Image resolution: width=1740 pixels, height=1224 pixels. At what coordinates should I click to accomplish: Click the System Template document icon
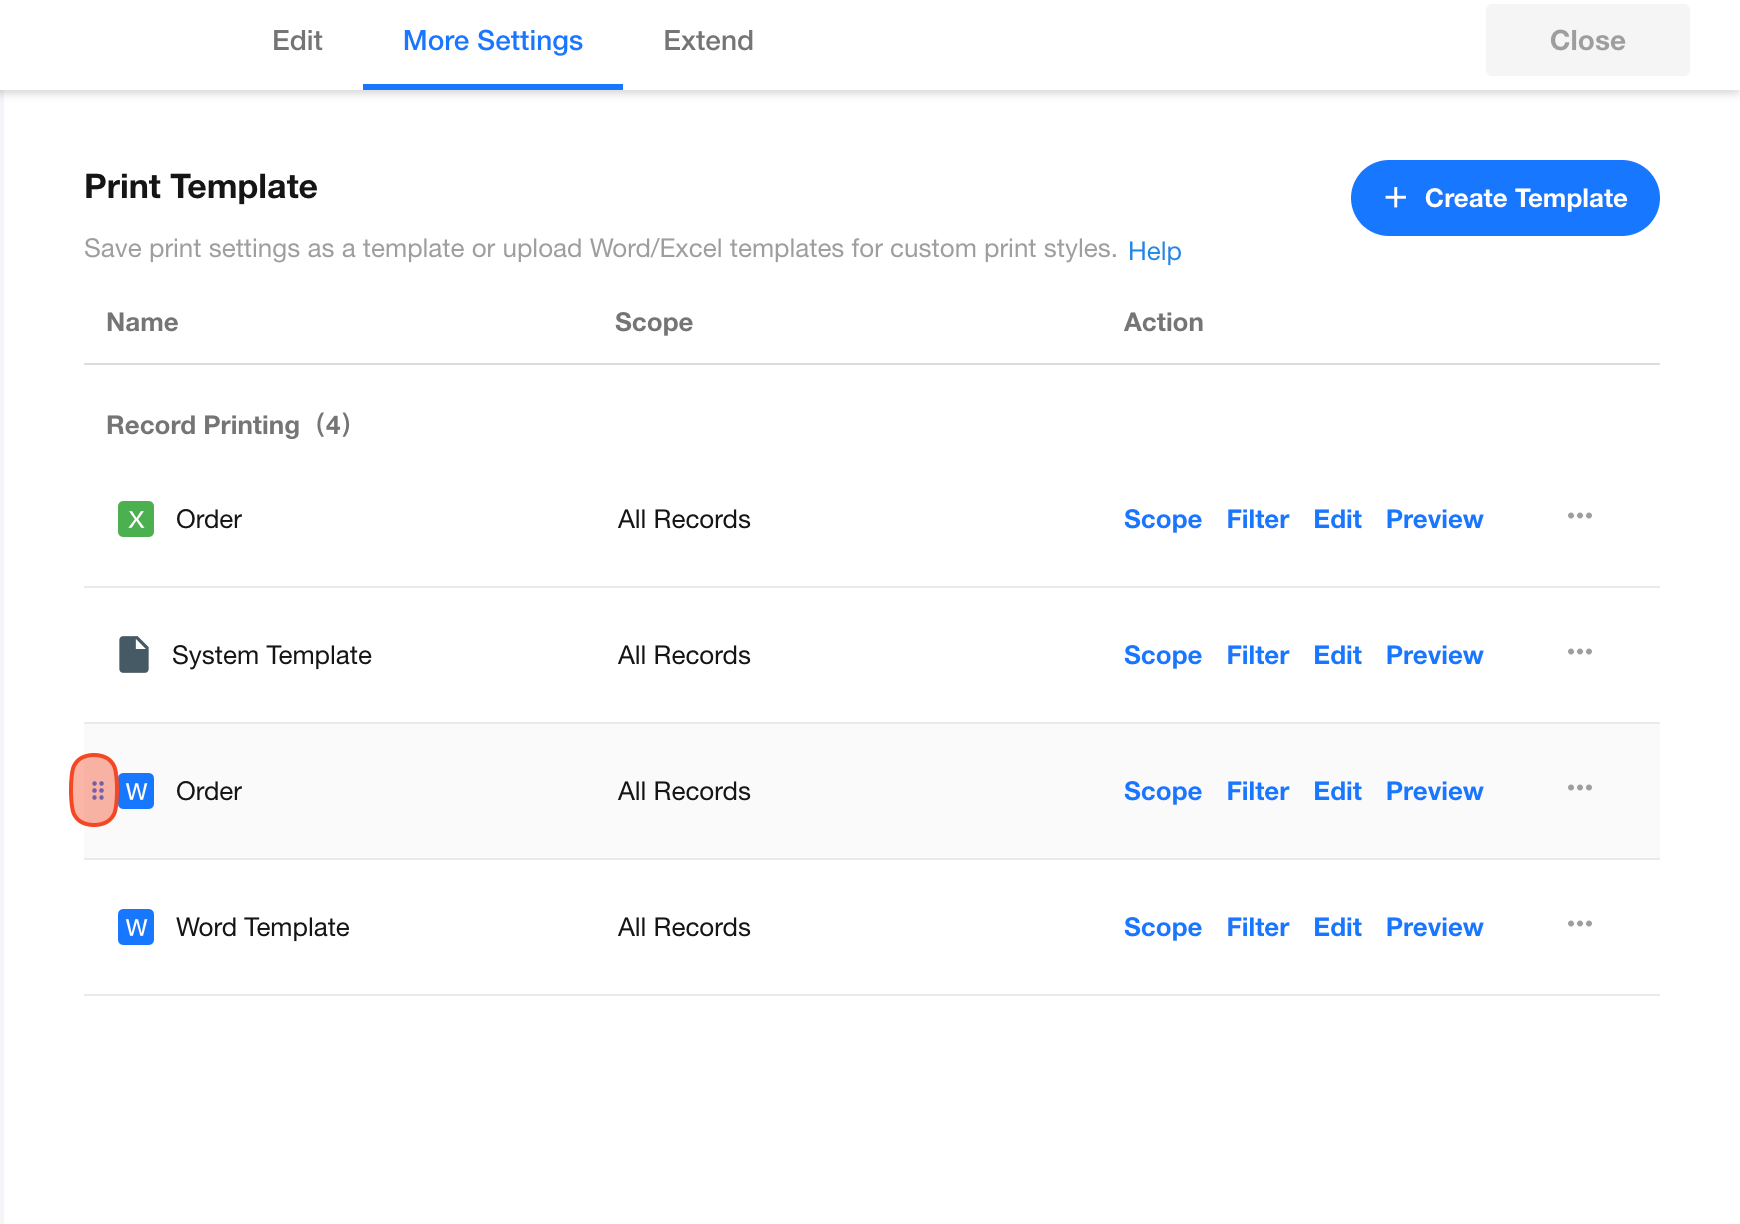pos(134,655)
